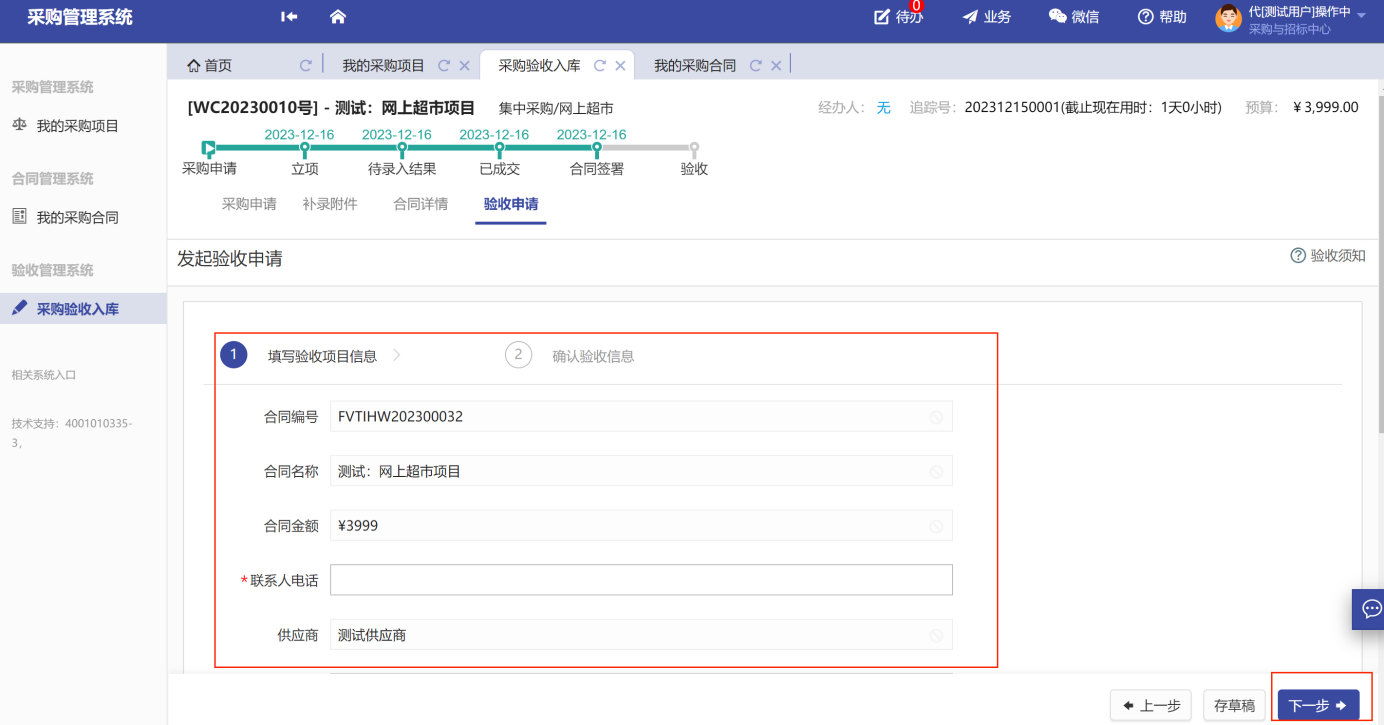1384x725 pixels.
Task: Refresh the 采购验收入库 tab
Action: [600, 66]
